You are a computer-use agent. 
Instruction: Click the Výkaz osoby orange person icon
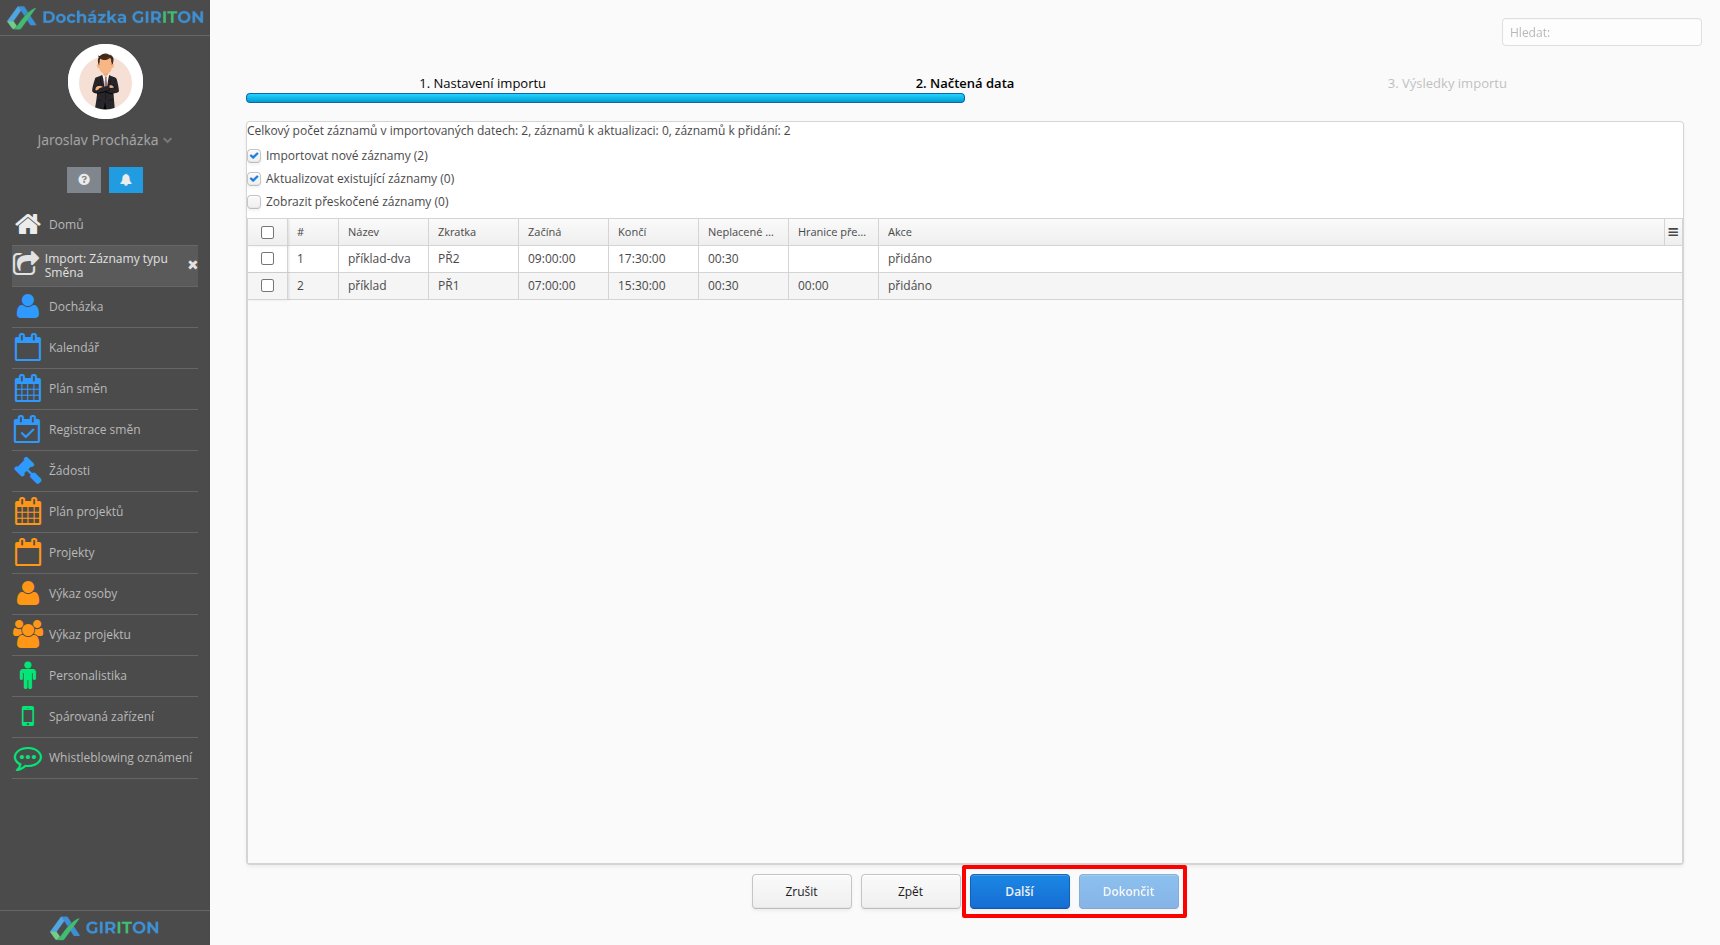(x=28, y=593)
